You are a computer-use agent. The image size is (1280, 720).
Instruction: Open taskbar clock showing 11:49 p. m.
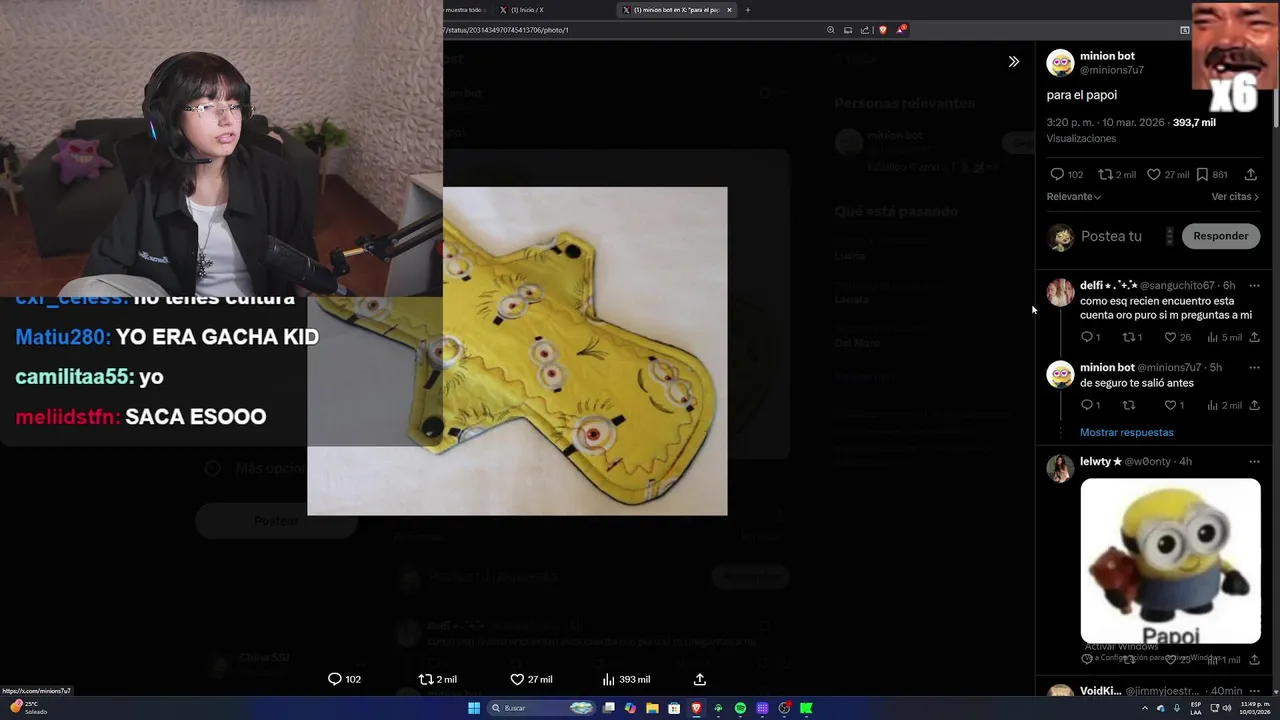pyautogui.click(x=1257, y=708)
